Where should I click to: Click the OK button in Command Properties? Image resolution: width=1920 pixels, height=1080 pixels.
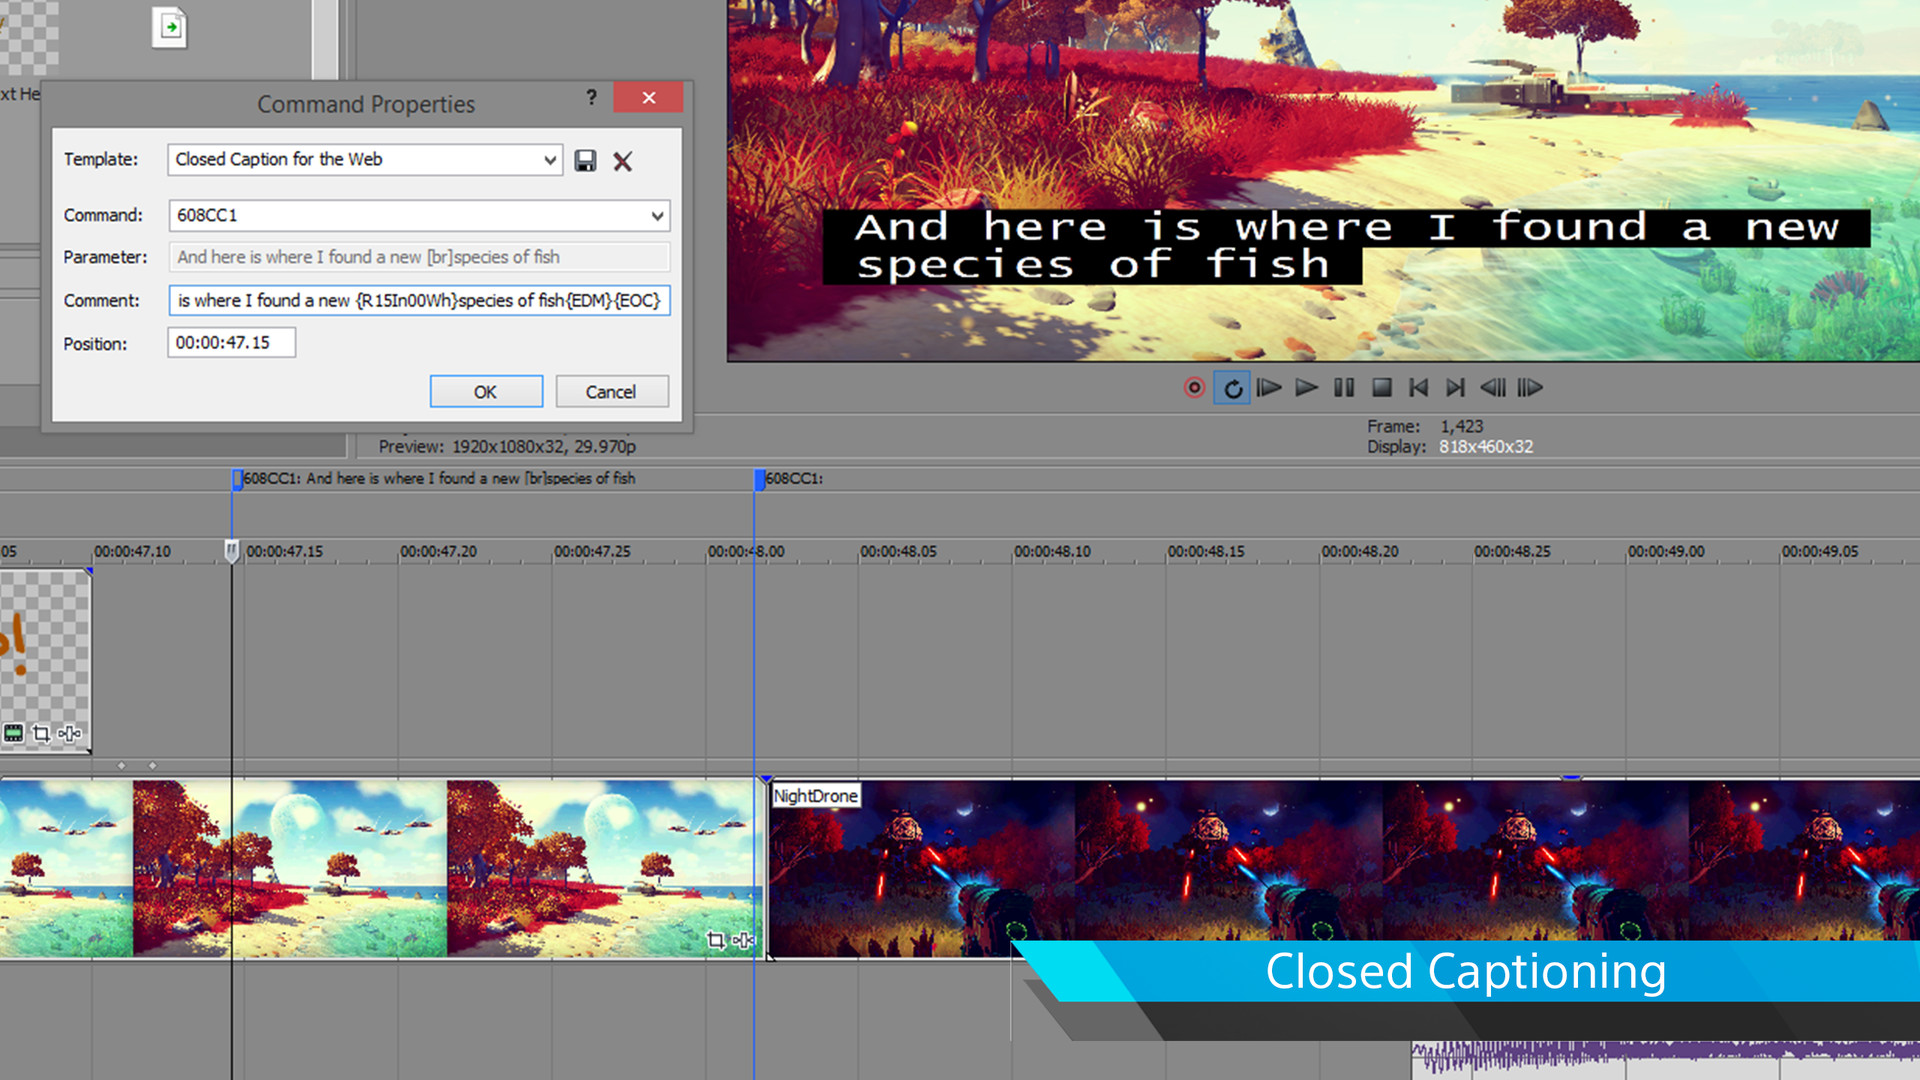click(x=485, y=392)
